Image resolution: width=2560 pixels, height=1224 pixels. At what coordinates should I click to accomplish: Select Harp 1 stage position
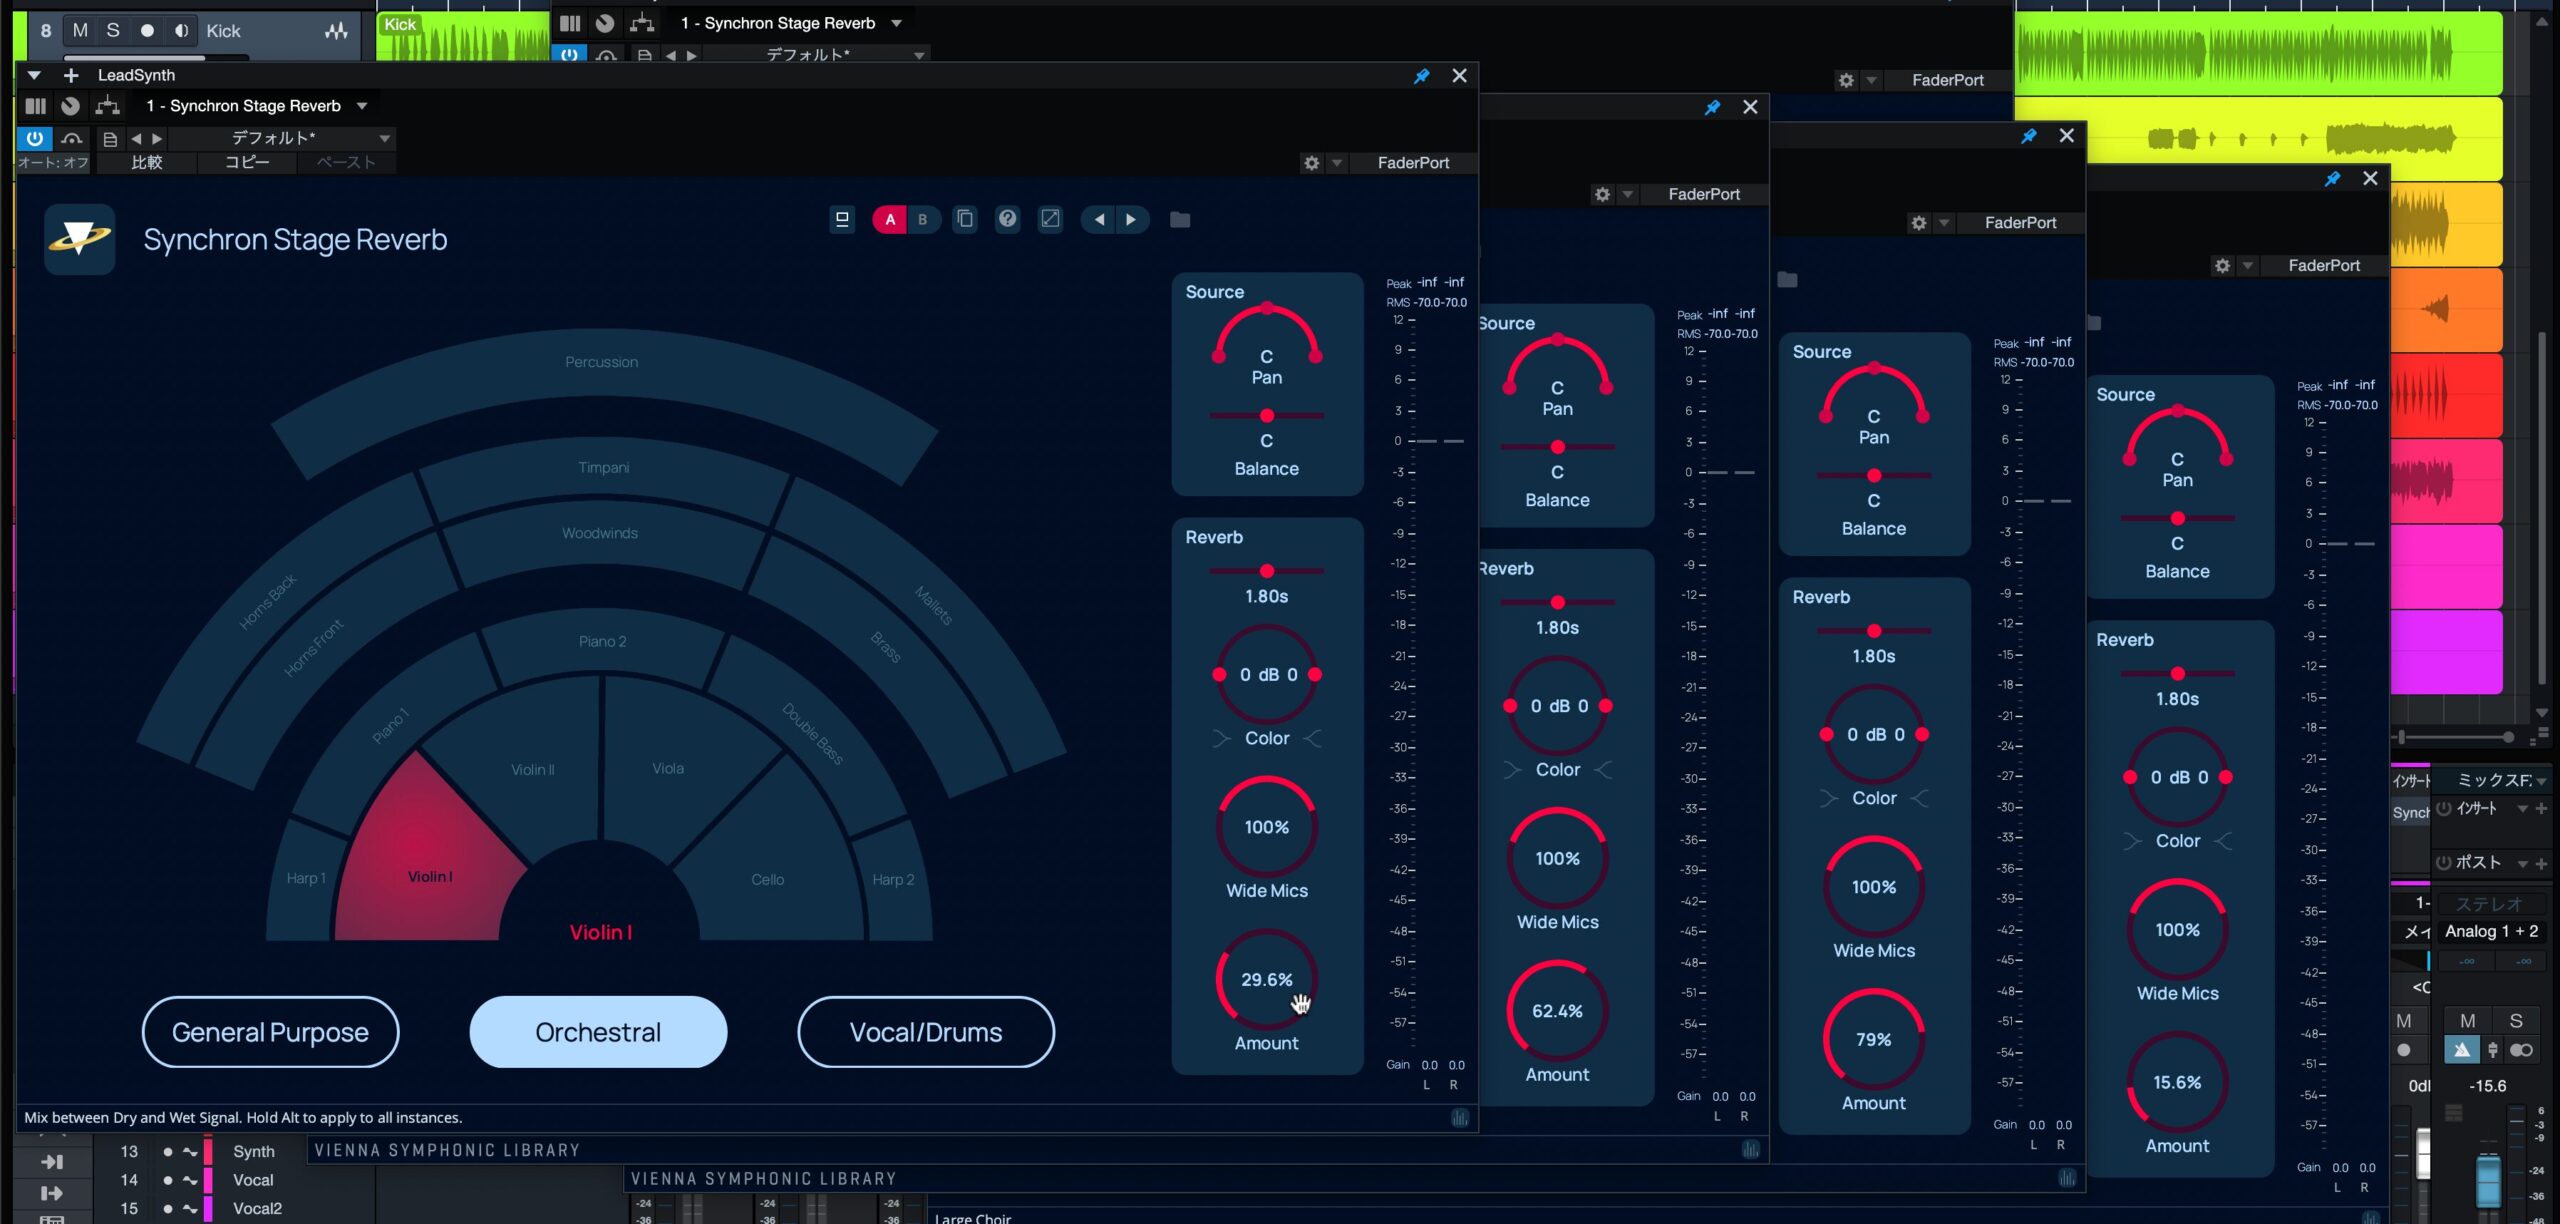coord(306,879)
